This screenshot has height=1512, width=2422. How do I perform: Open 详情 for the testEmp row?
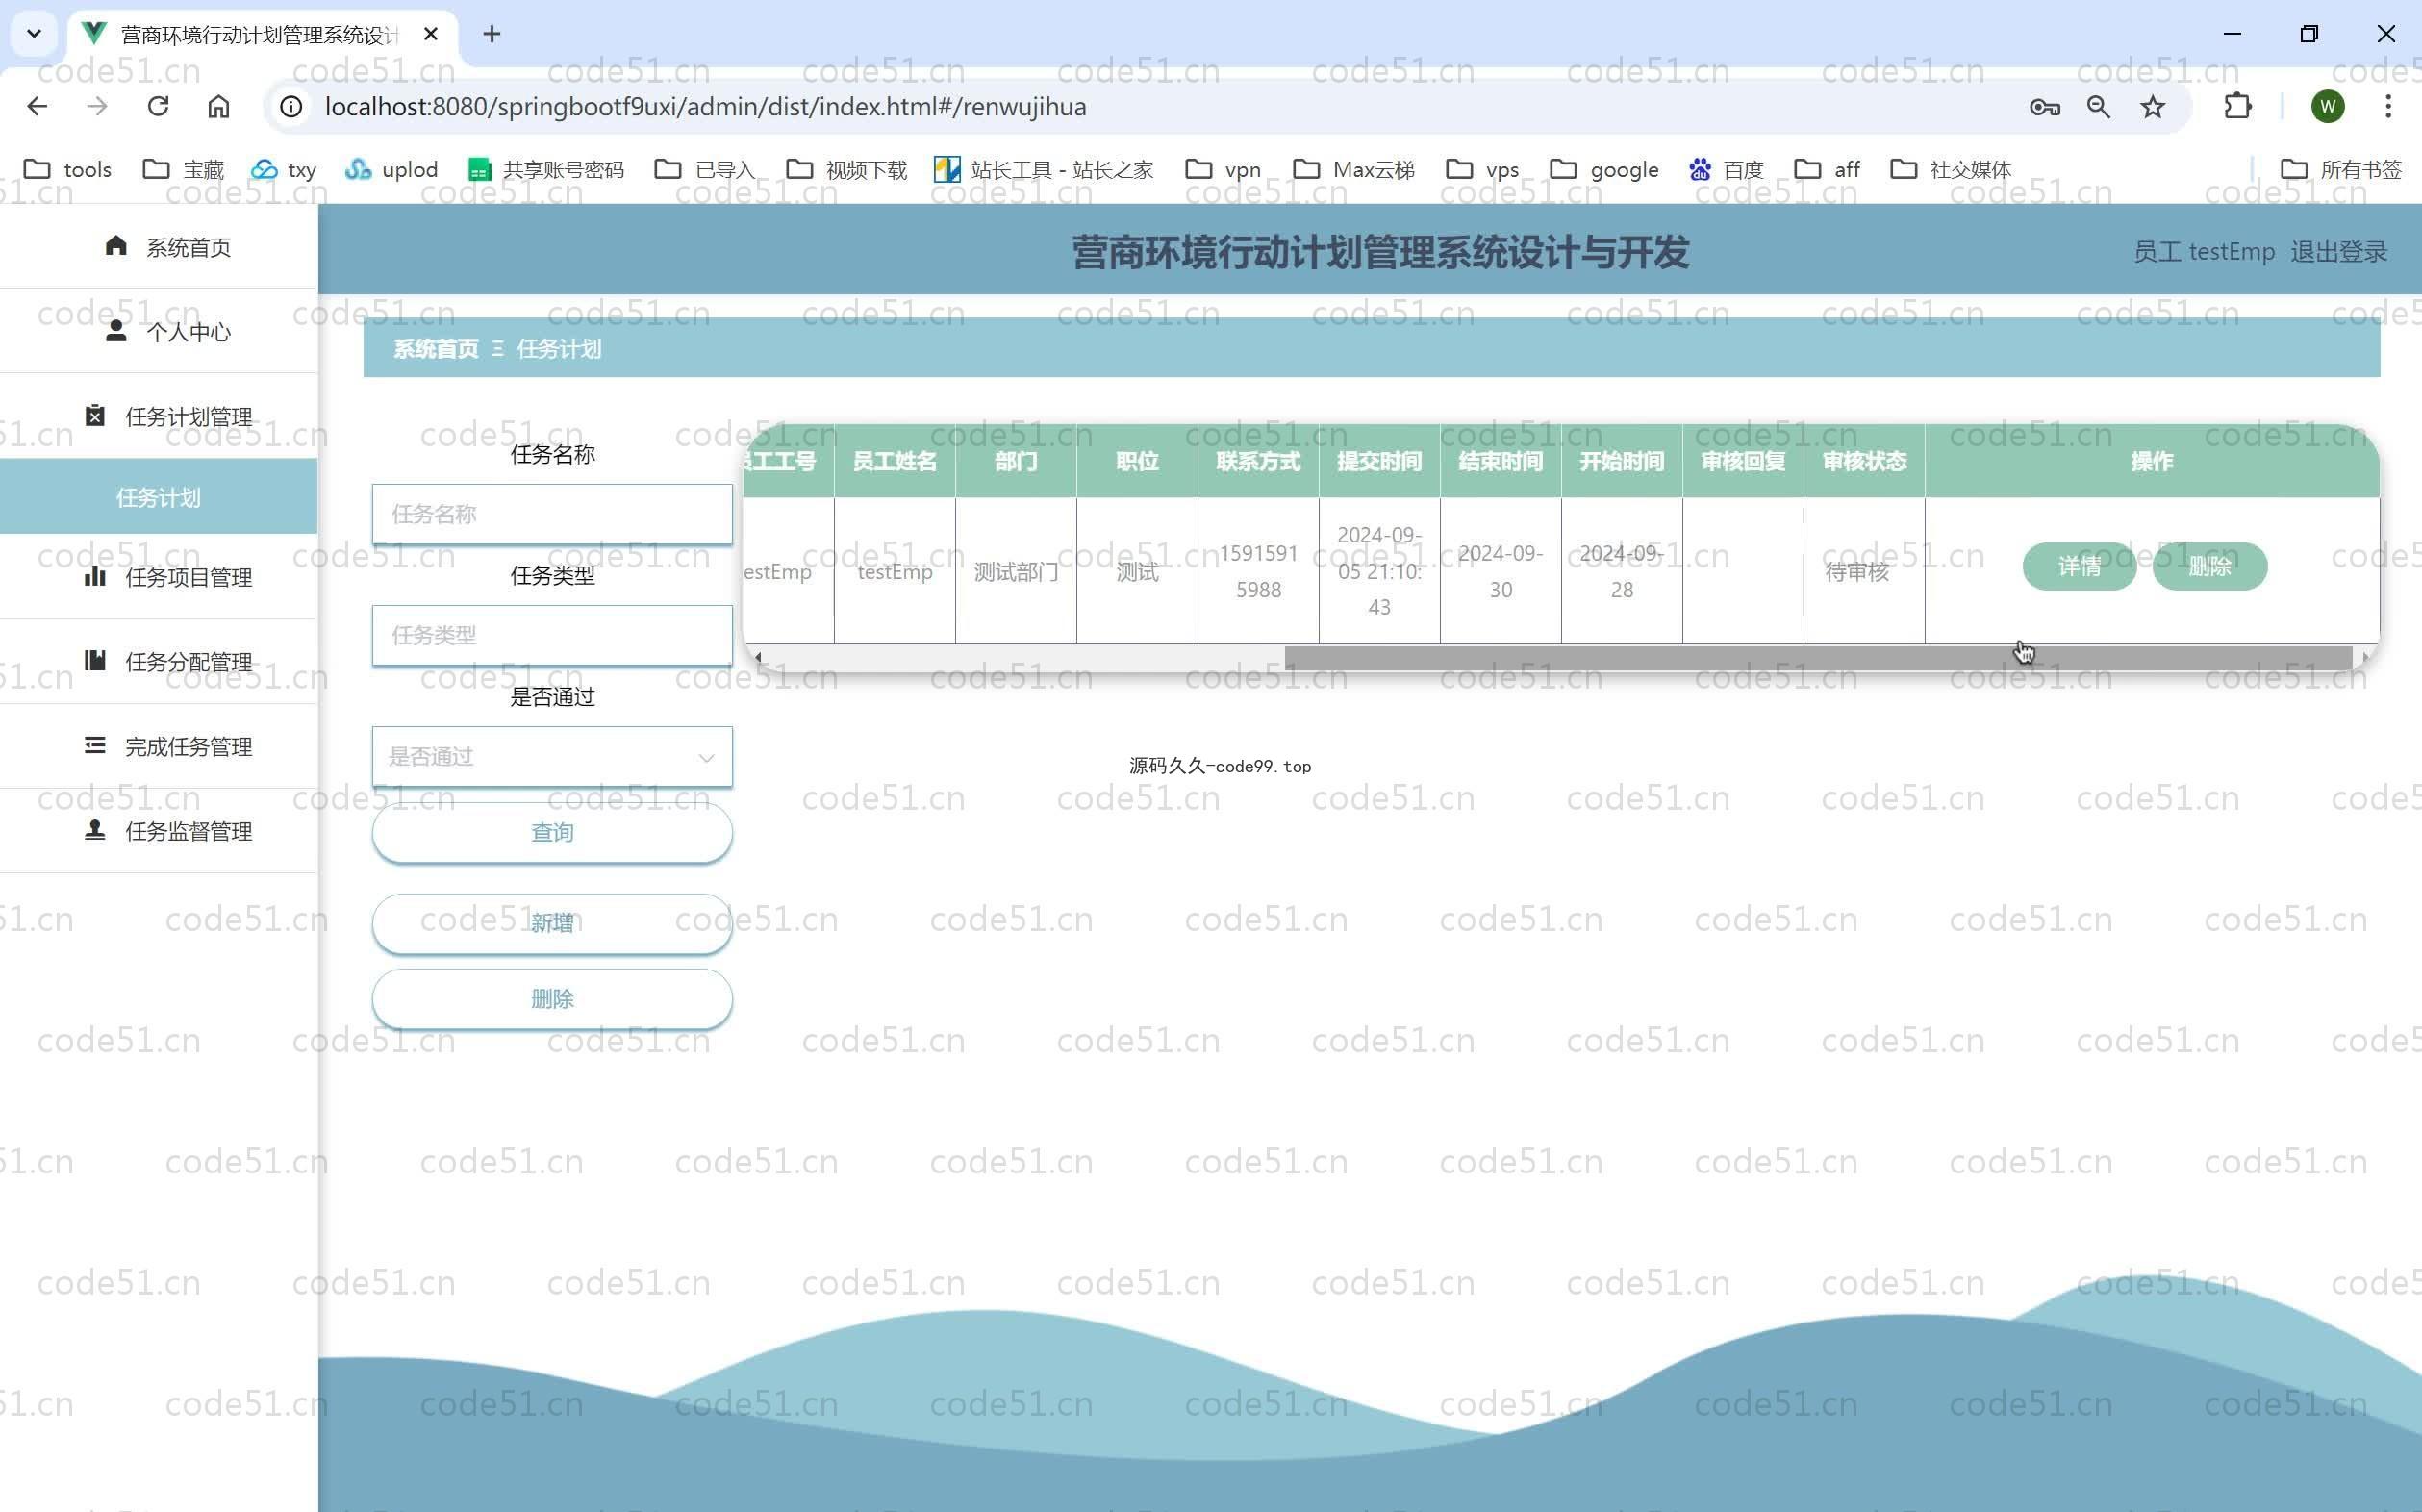click(2079, 566)
